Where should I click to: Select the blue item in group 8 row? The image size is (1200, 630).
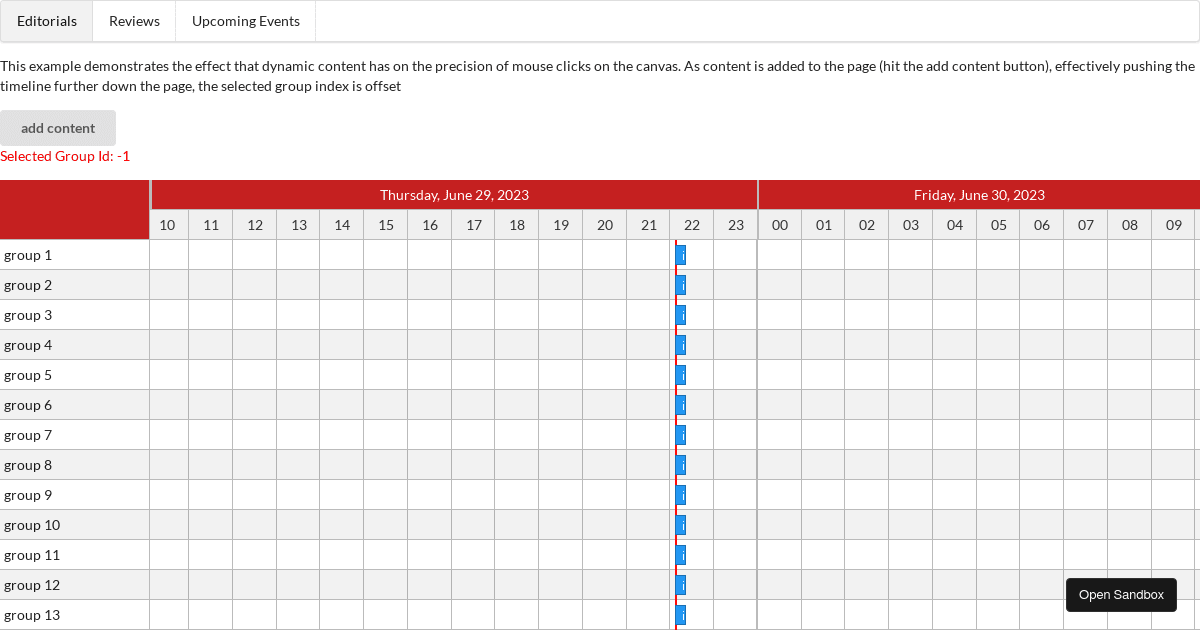point(681,465)
